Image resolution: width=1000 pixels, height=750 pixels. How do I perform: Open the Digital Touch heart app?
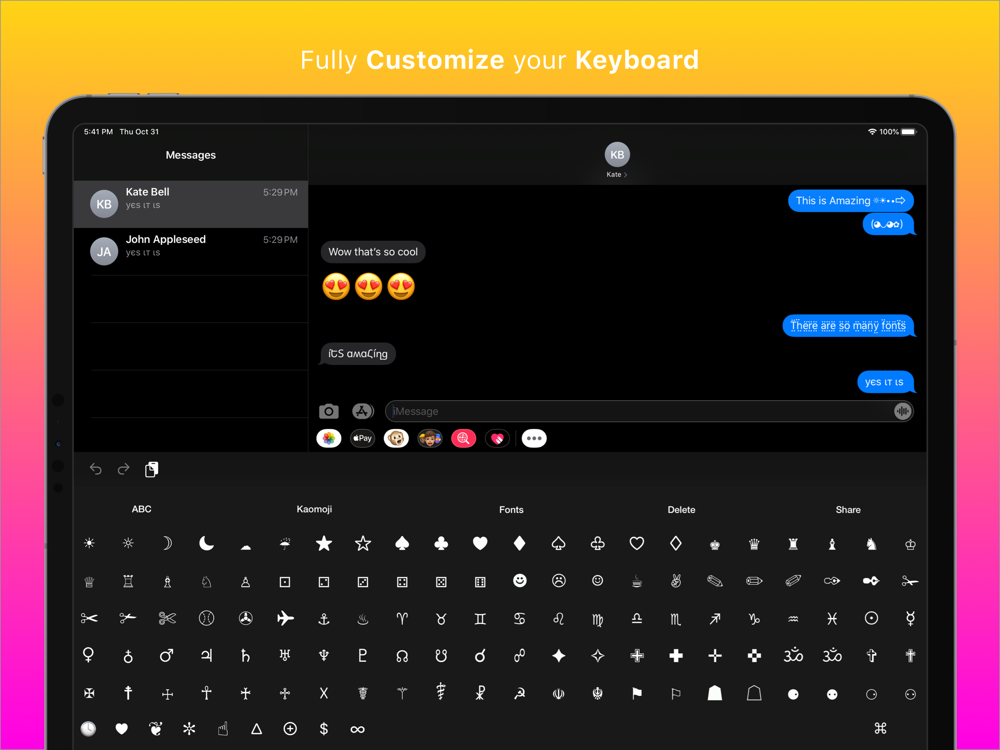click(x=497, y=438)
